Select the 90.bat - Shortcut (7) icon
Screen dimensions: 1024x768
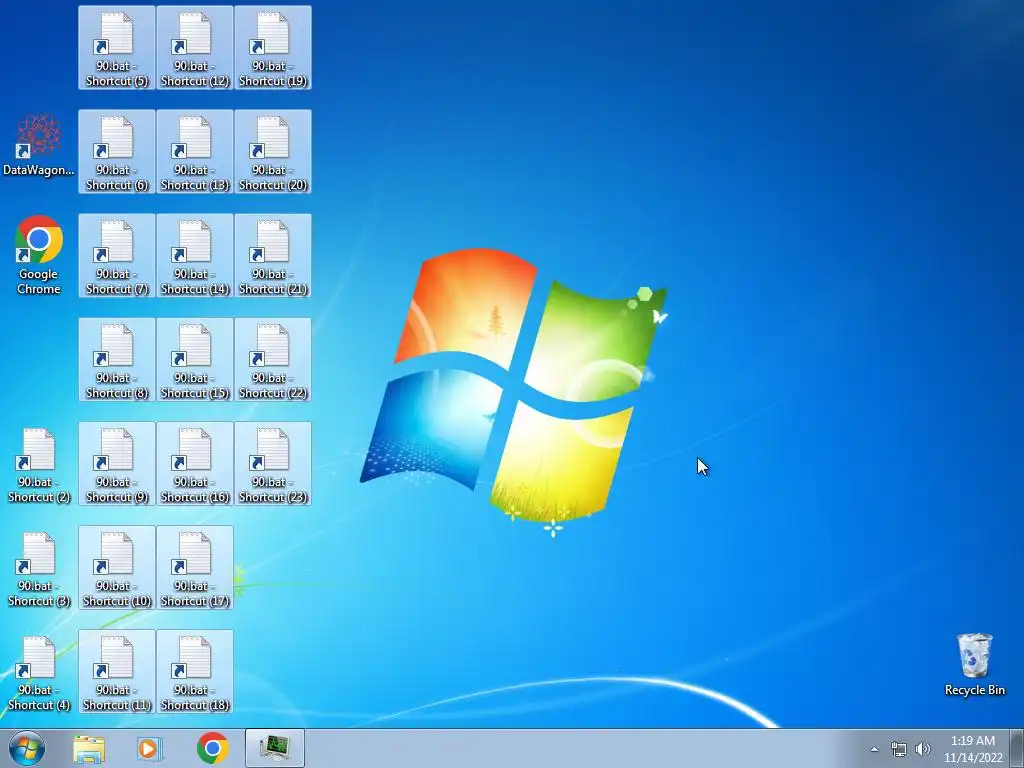pyautogui.click(x=117, y=255)
